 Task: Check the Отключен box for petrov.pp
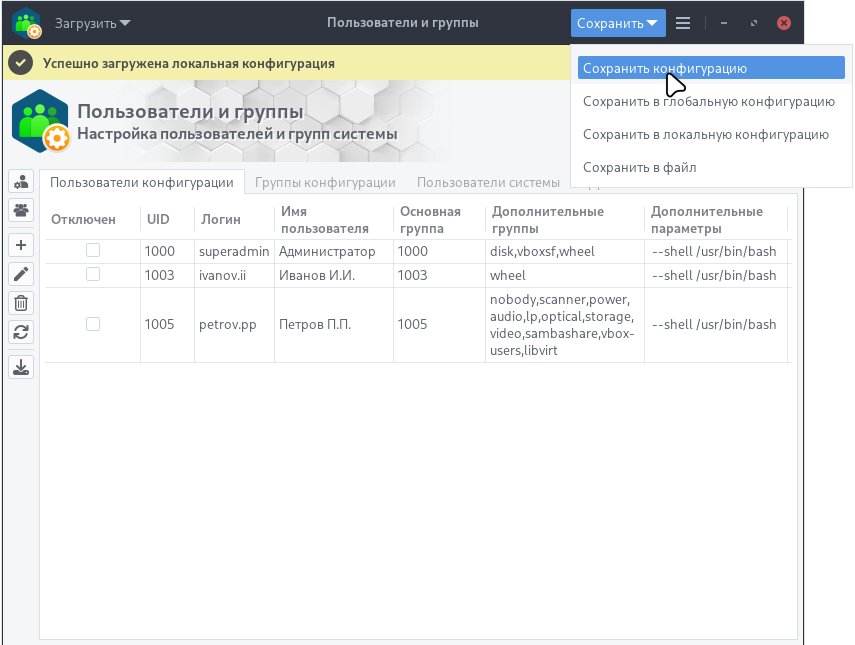[x=93, y=324]
